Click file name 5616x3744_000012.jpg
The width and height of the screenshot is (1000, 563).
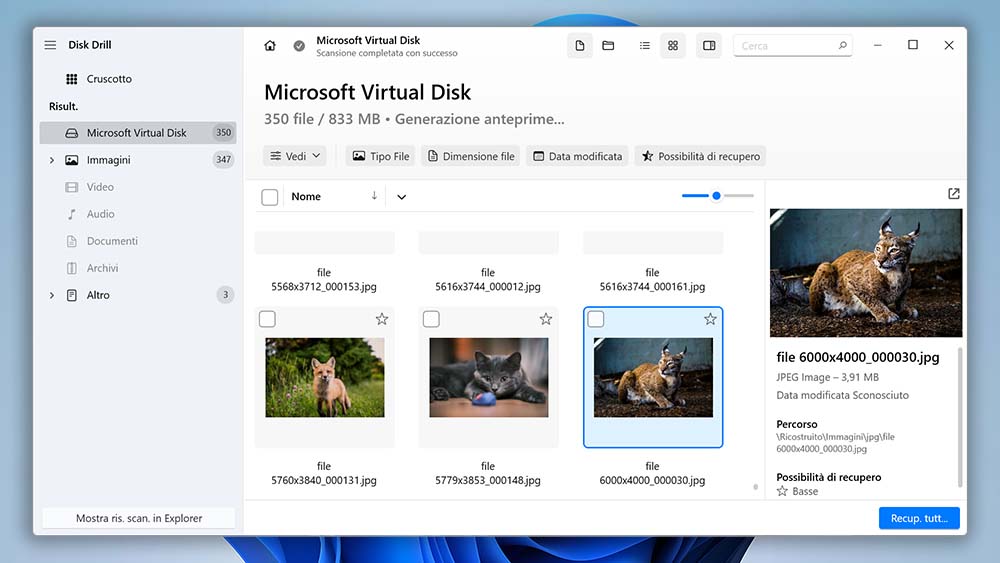pos(488,279)
